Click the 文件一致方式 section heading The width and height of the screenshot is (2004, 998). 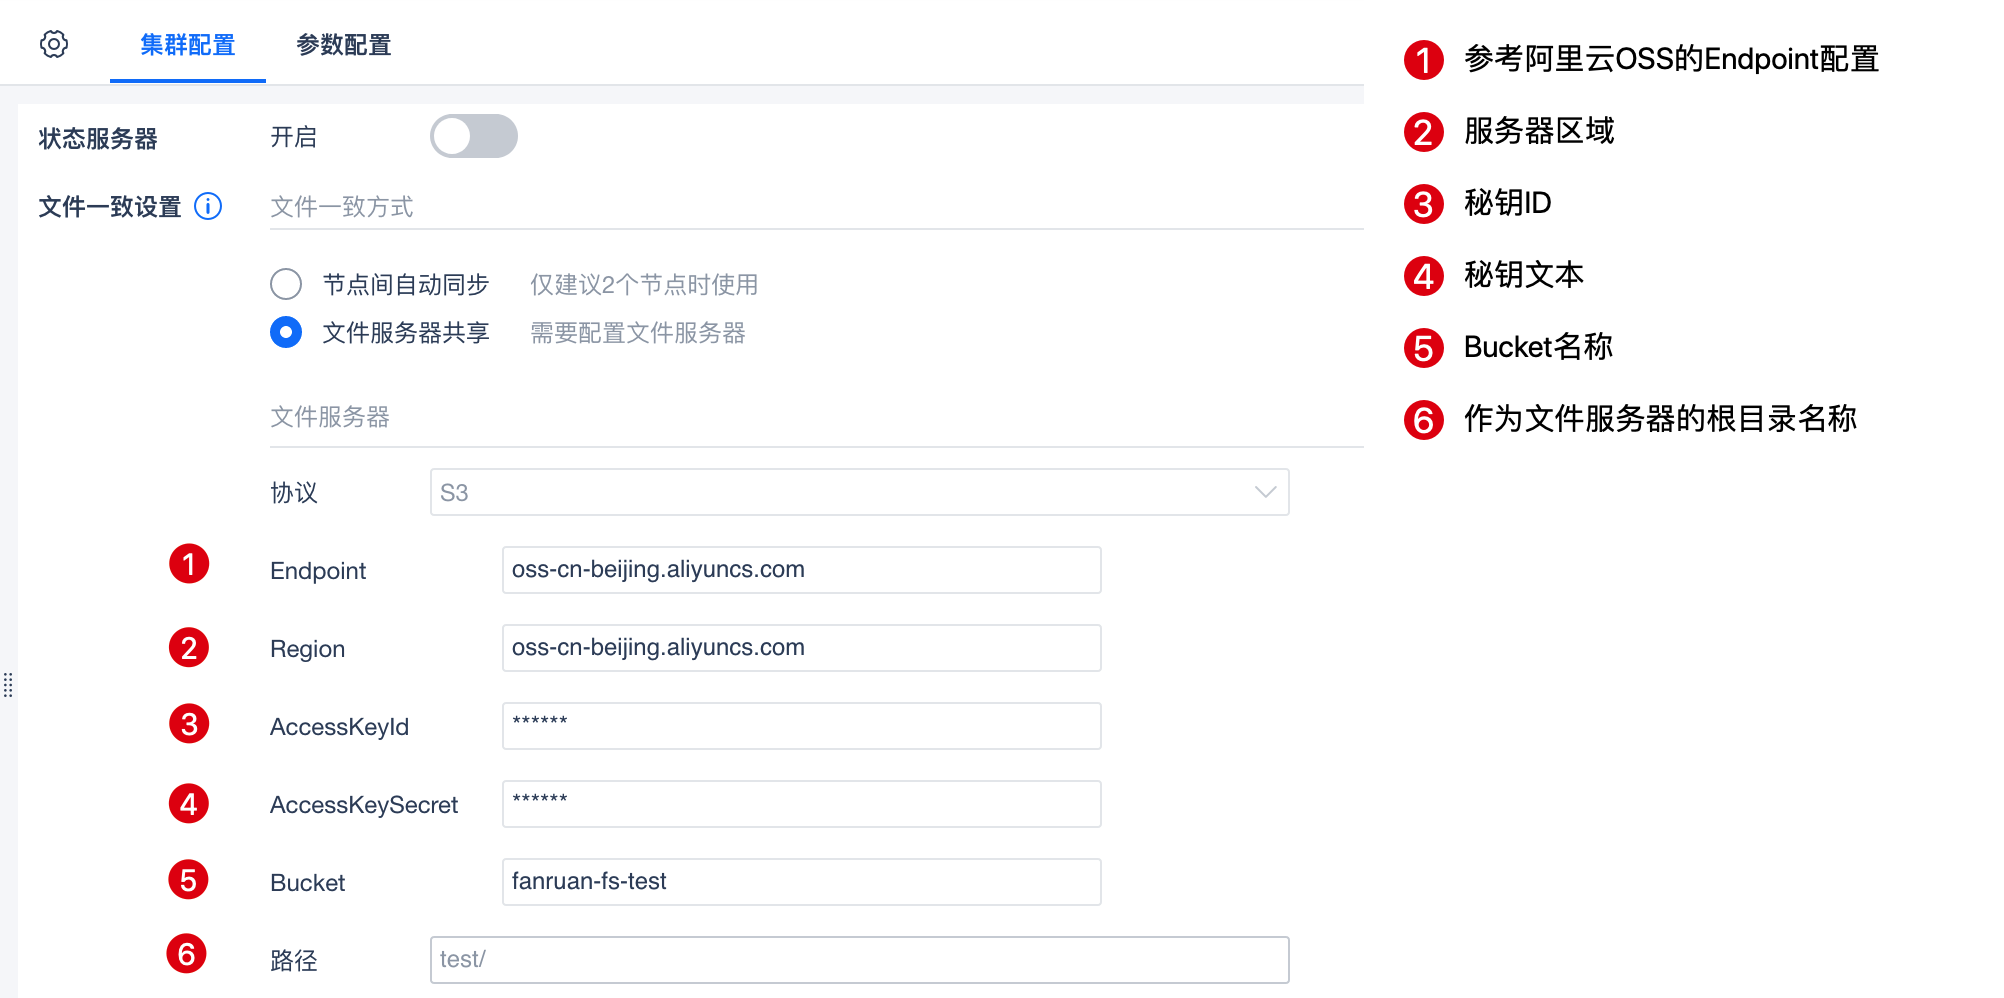pyautogui.click(x=342, y=207)
